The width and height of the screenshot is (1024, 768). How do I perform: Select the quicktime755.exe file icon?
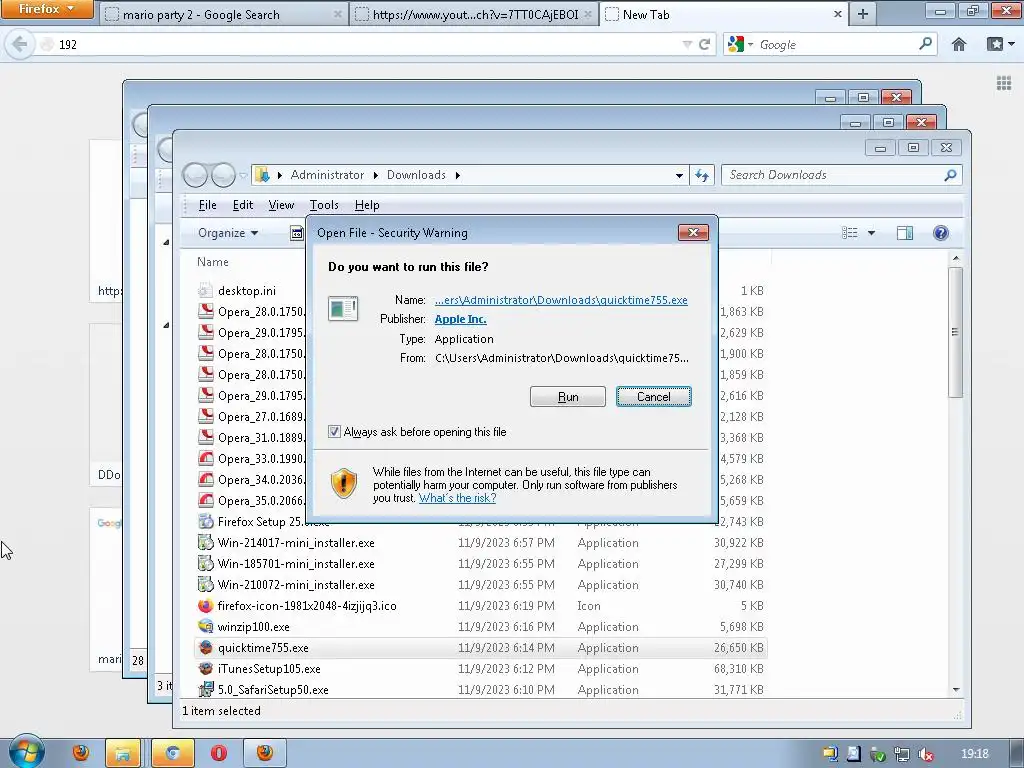[x=205, y=647]
